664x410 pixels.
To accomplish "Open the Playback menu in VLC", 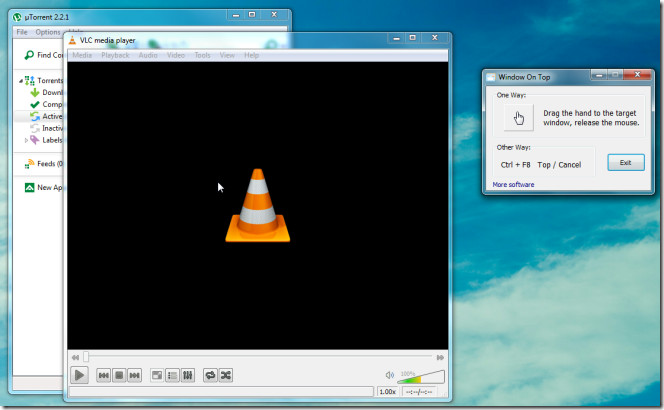I will coord(115,55).
